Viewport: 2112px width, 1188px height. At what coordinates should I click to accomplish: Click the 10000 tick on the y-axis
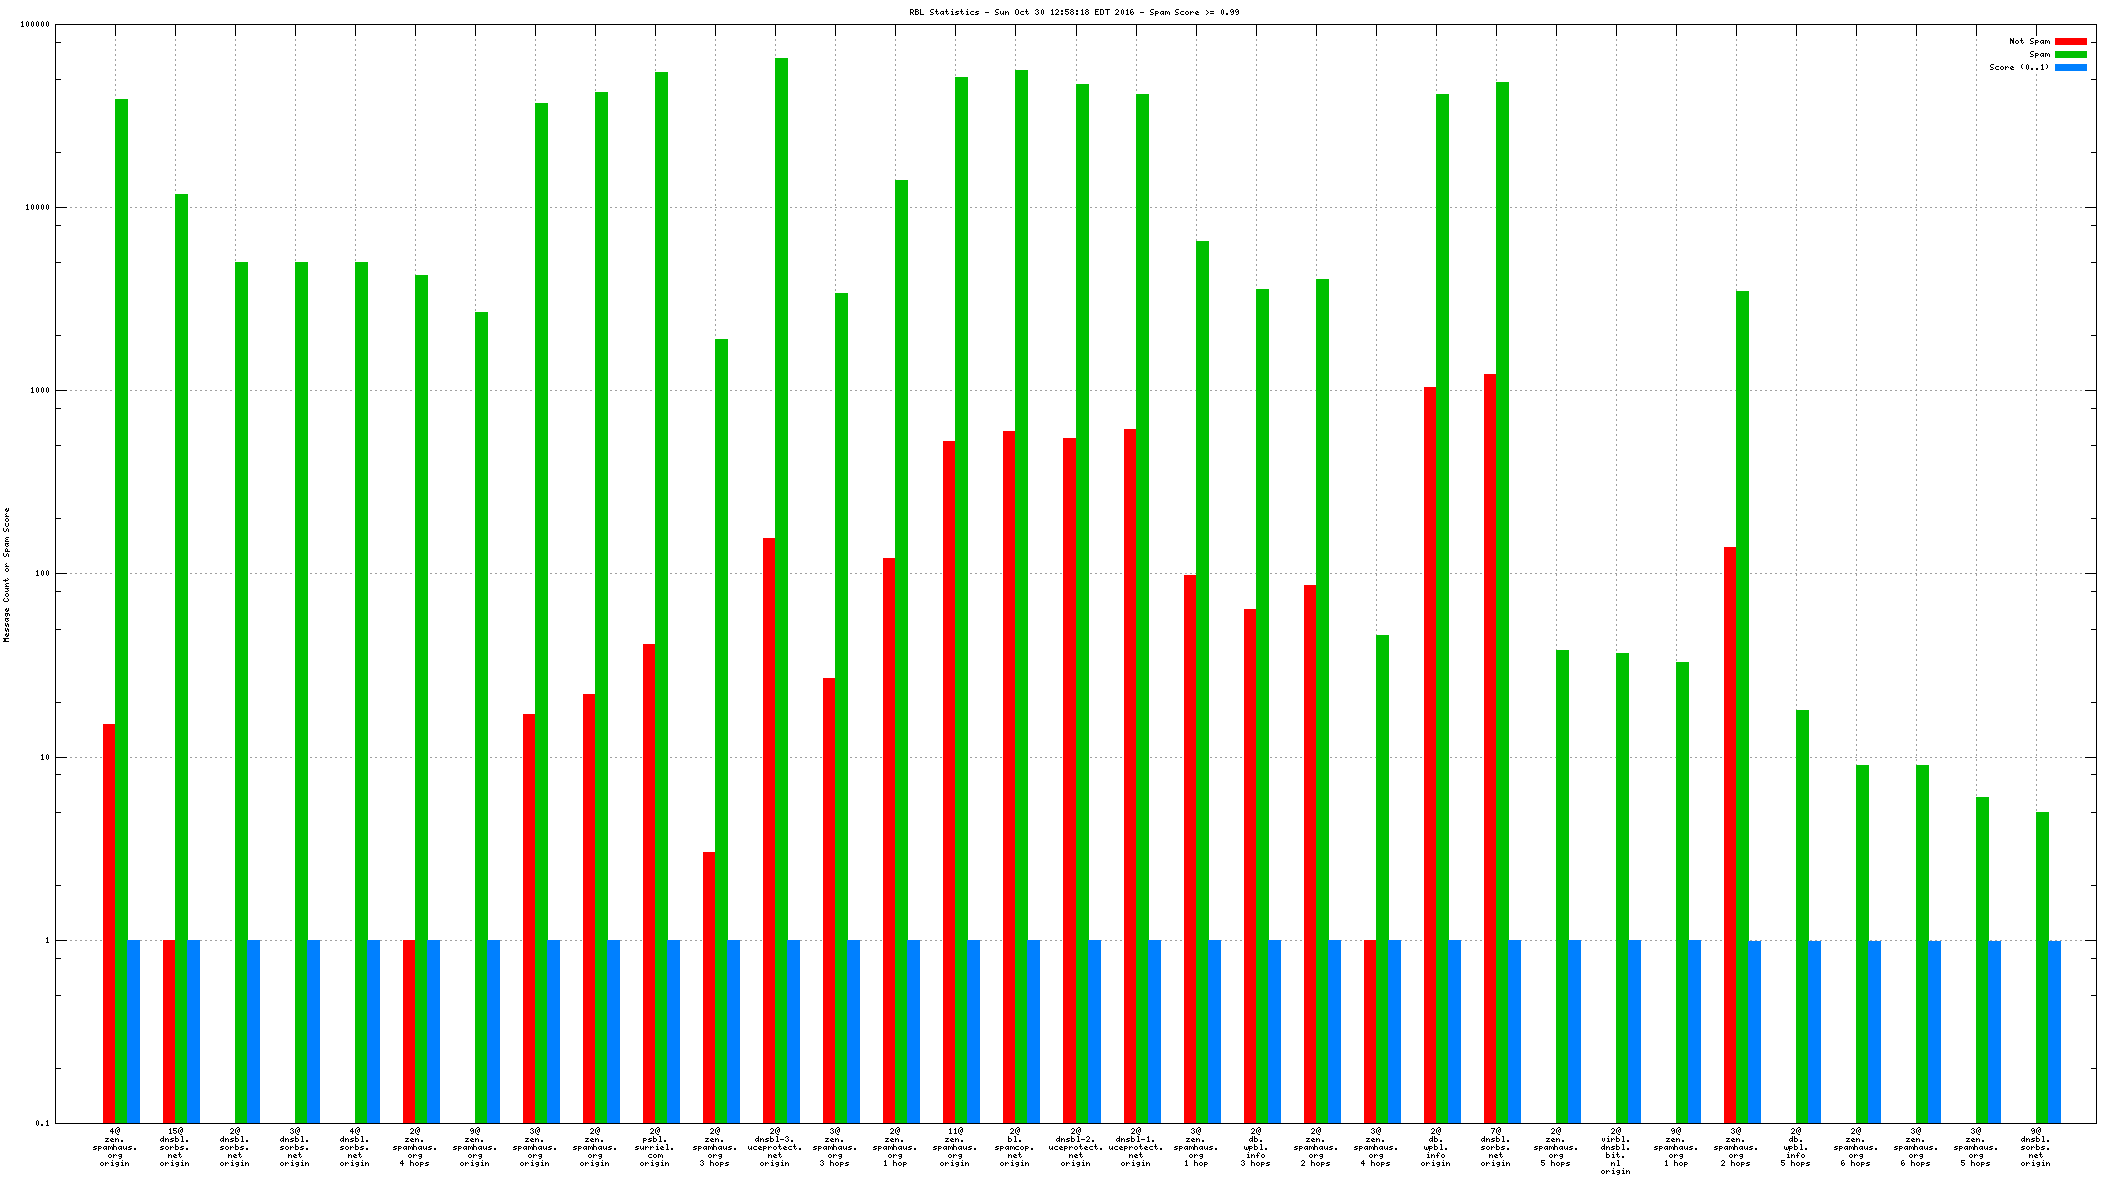point(37,208)
